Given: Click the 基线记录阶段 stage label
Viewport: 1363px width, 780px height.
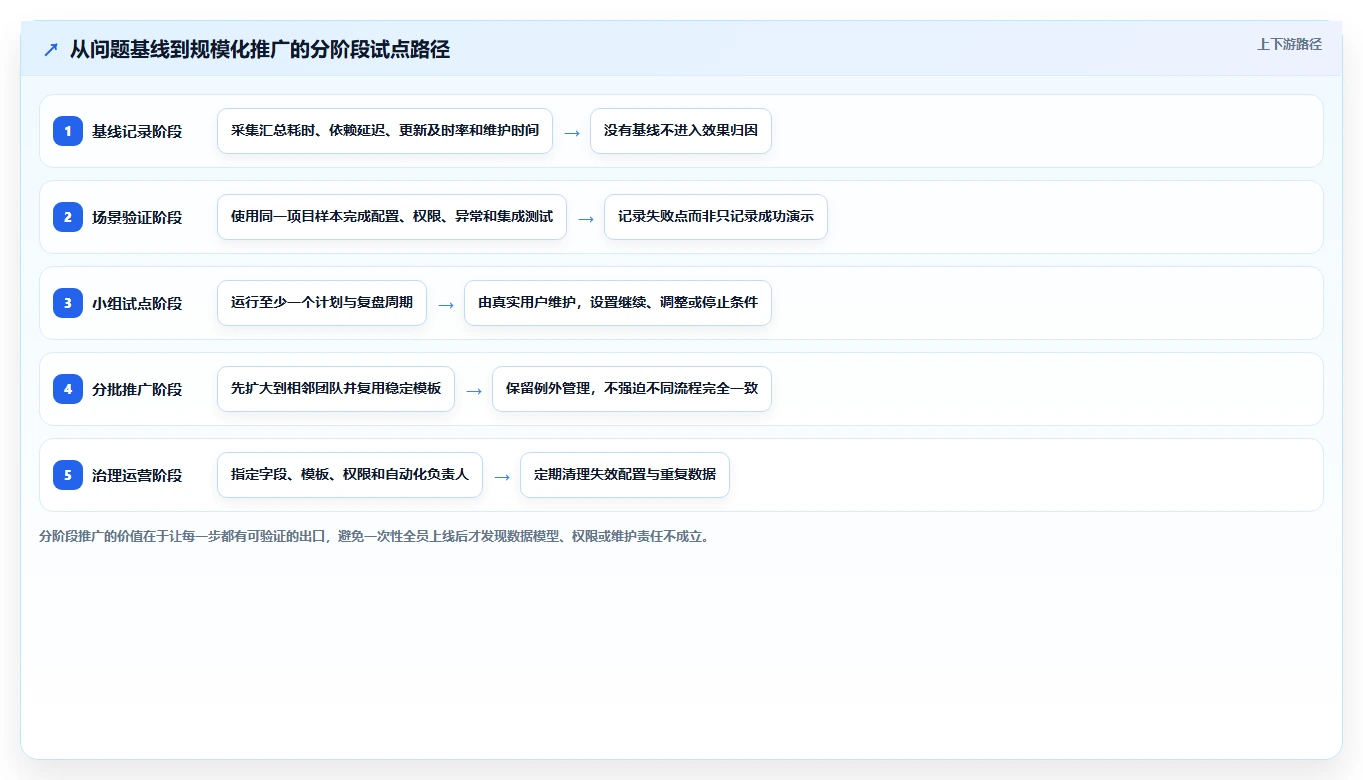Looking at the screenshot, I should click(137, 131).
